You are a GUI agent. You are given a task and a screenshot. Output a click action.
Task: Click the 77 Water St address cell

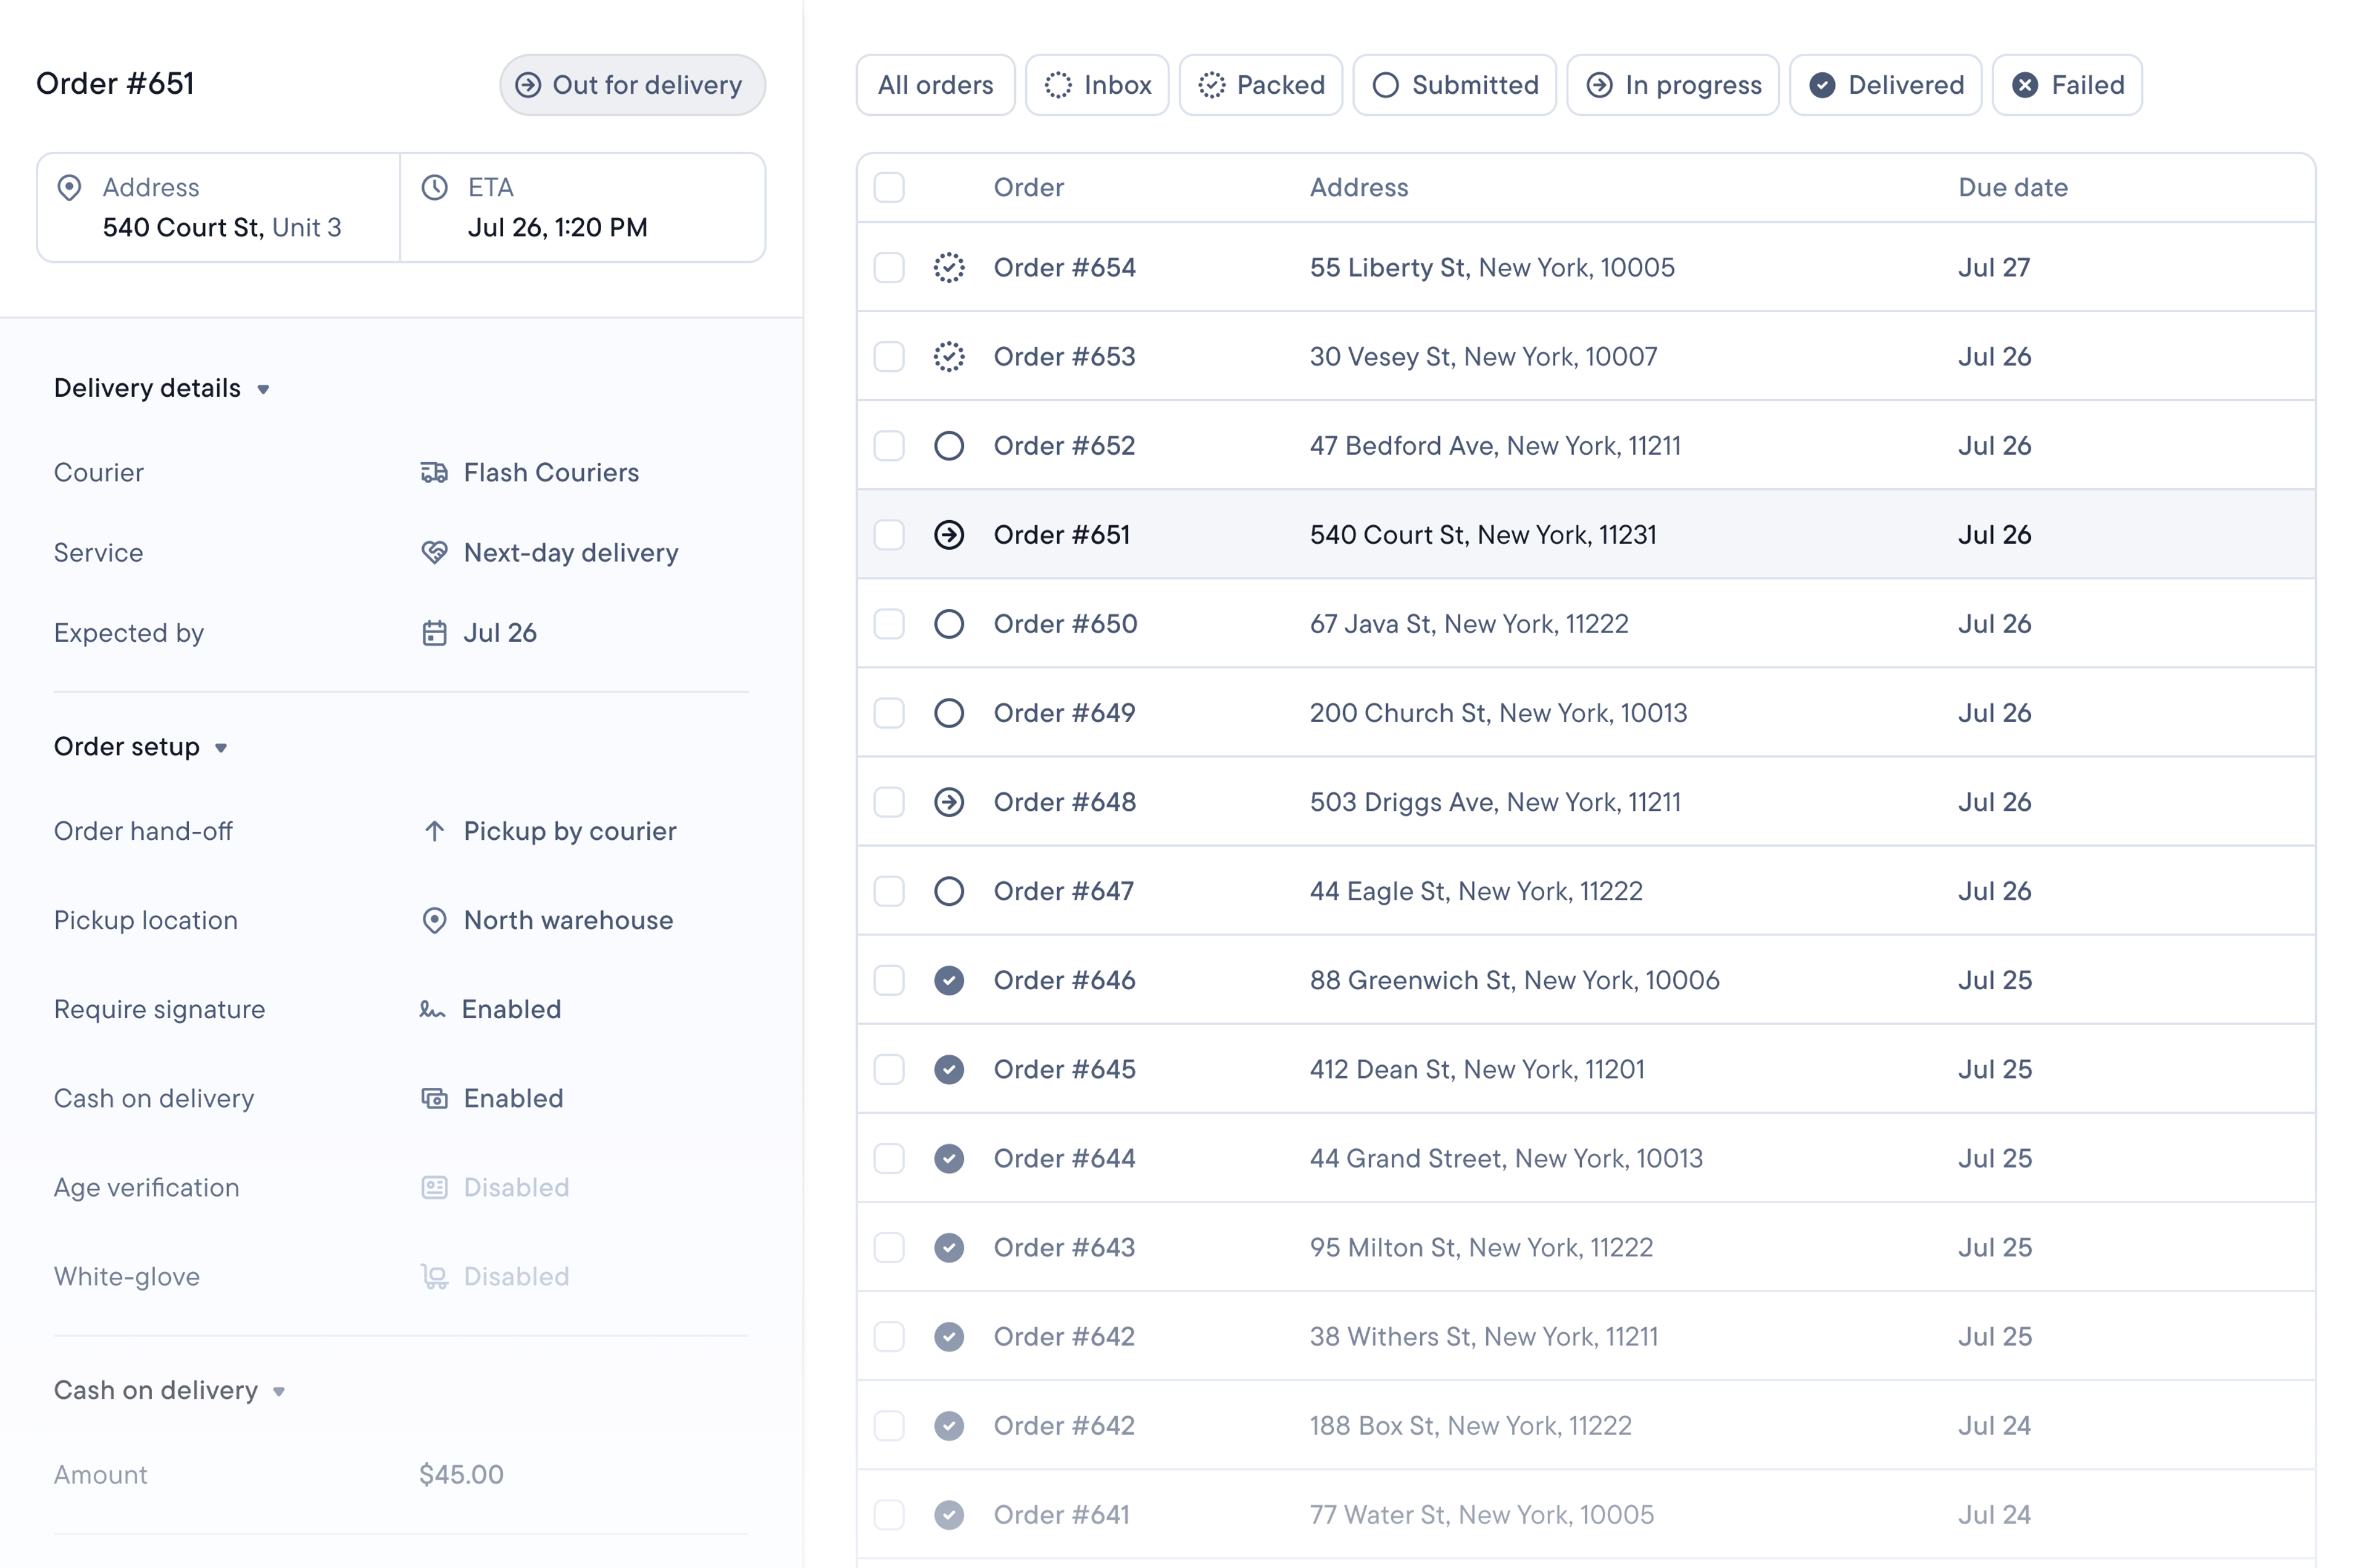coord(1481,1514)
